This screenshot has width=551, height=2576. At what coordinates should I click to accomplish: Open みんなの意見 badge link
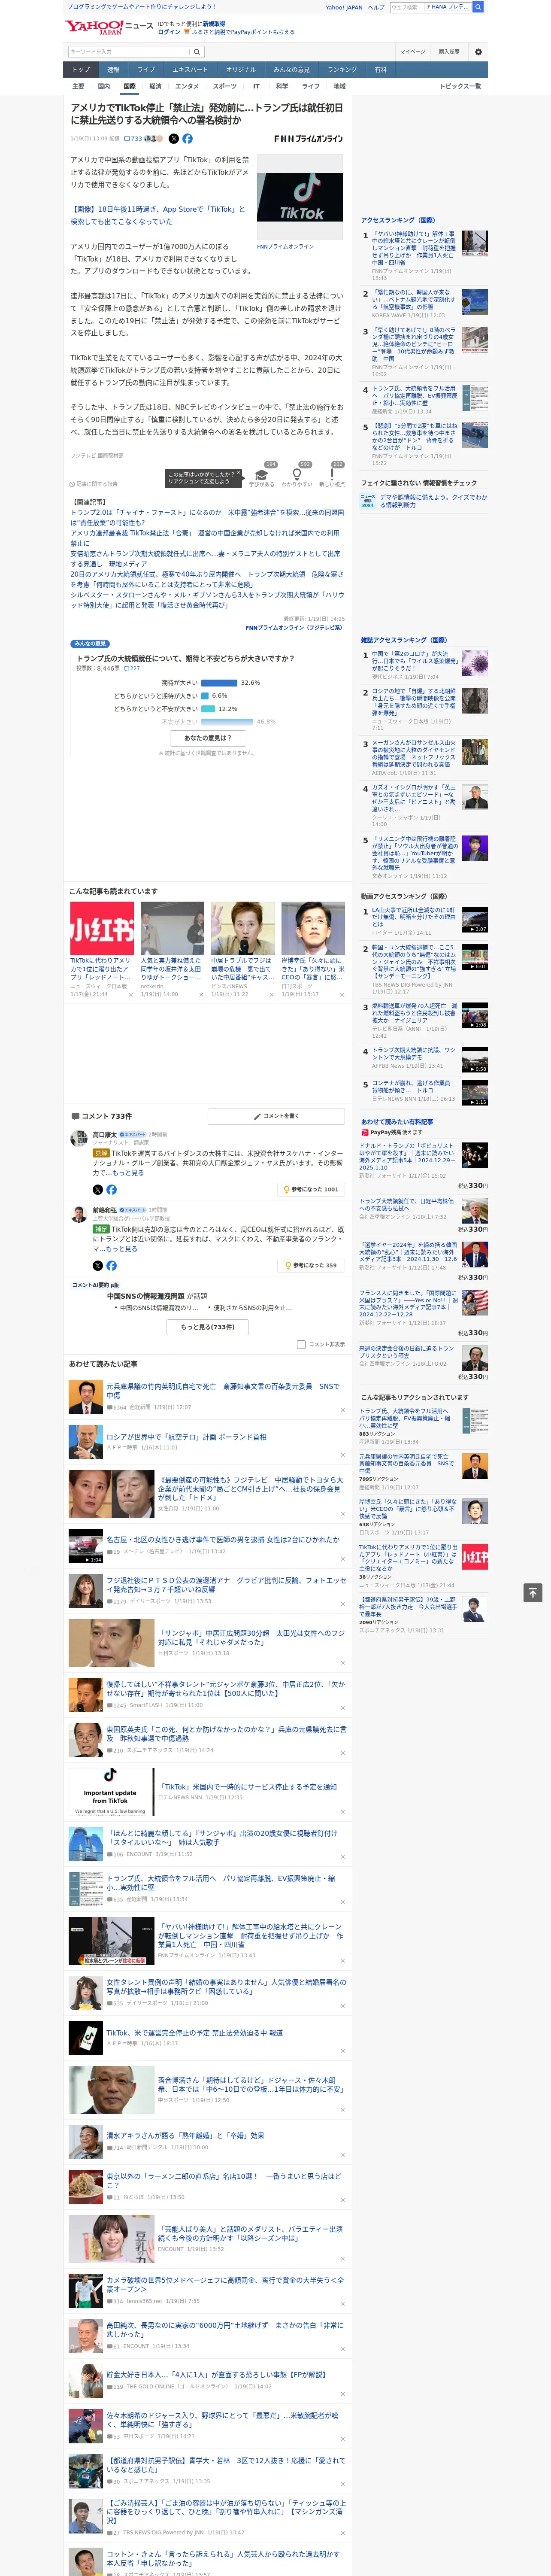[90, 644]
